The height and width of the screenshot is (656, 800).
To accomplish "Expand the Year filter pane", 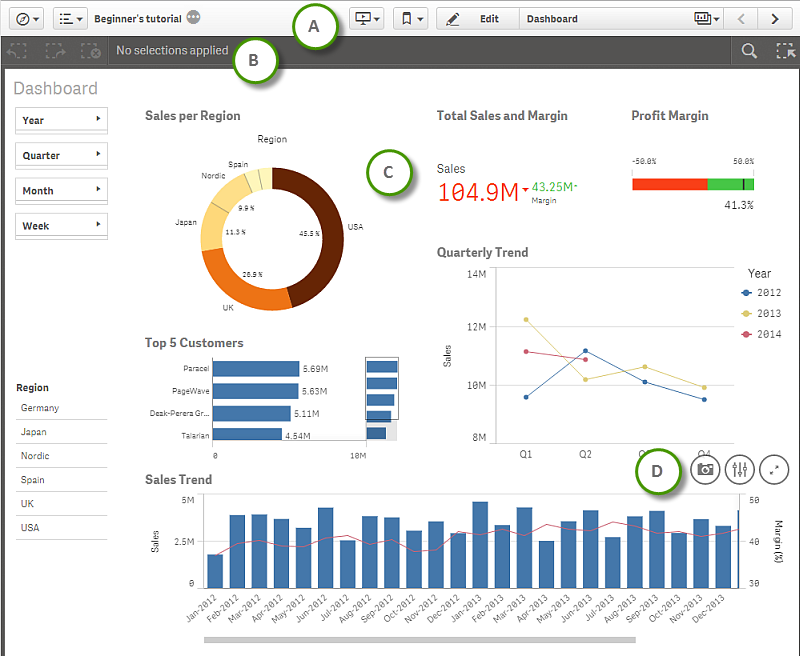I will coord(61,120).
